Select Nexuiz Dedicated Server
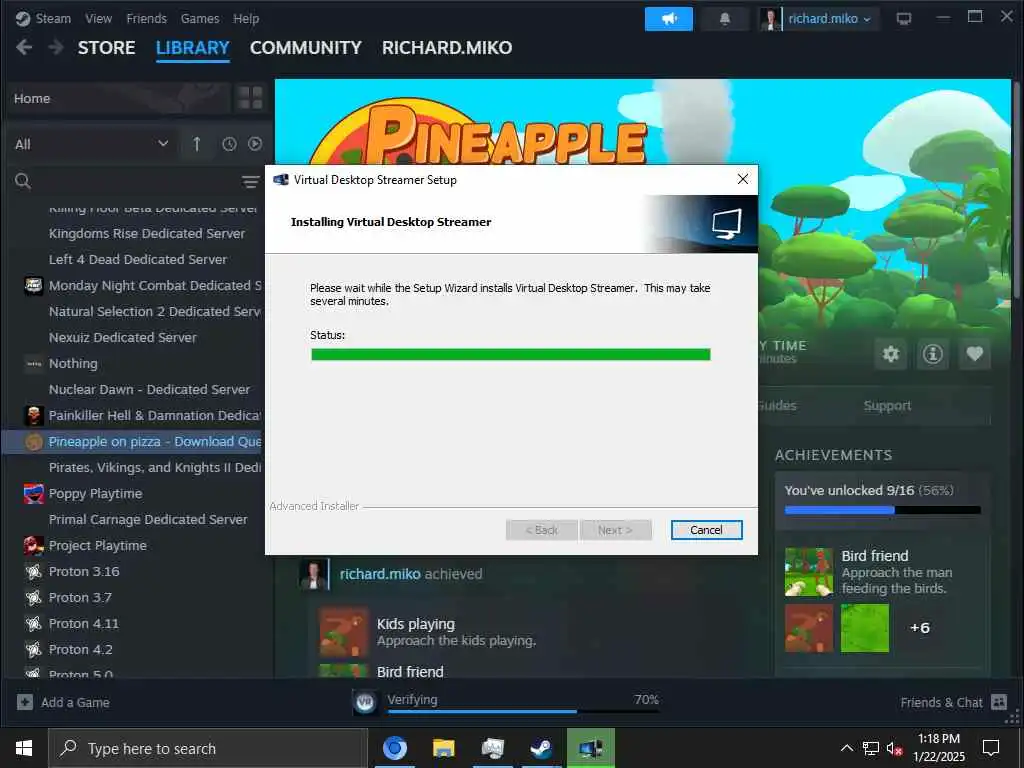Viewport: 1024px width, 768px height. tap(123, 337)
